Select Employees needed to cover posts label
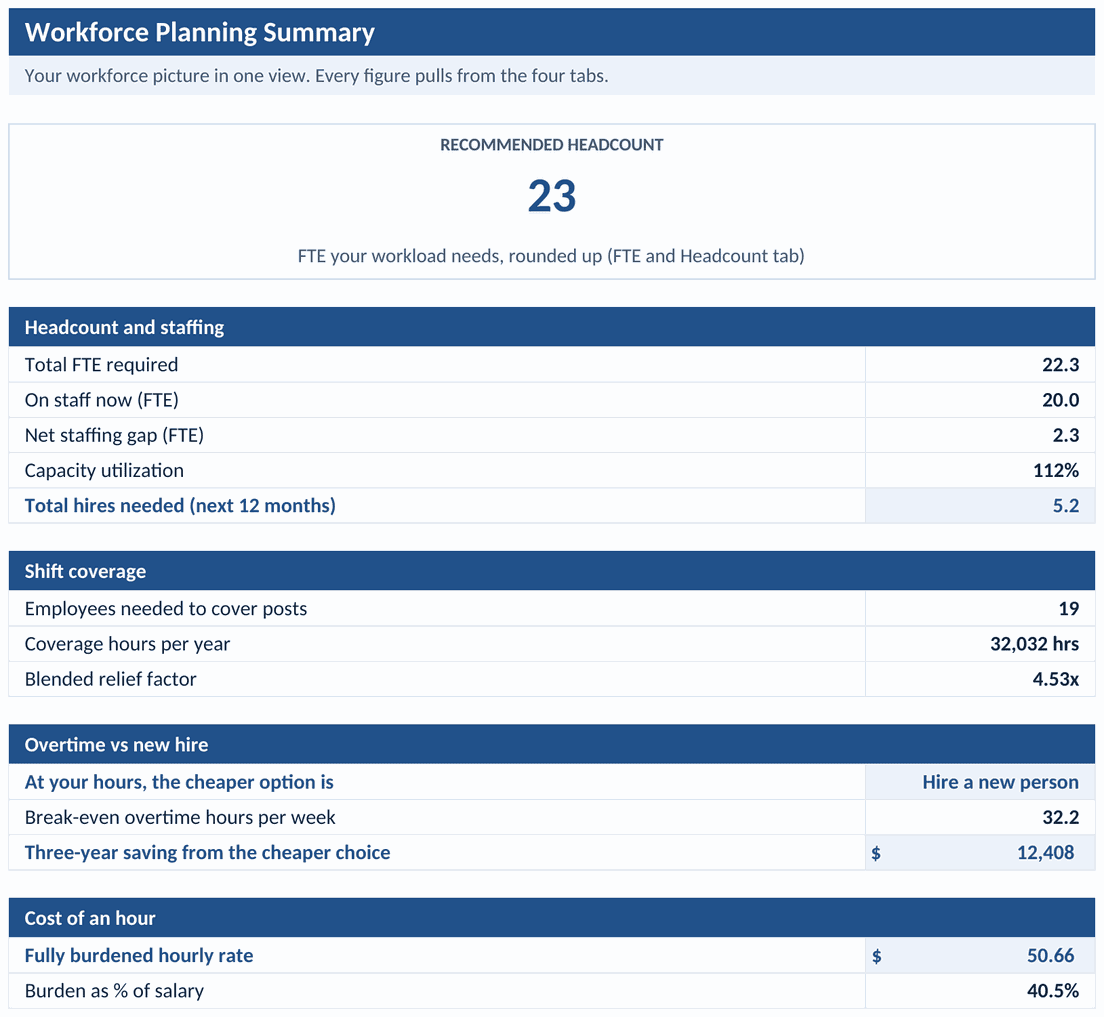Viewport: 1104px width, 1017px height. tap(165, 609)
